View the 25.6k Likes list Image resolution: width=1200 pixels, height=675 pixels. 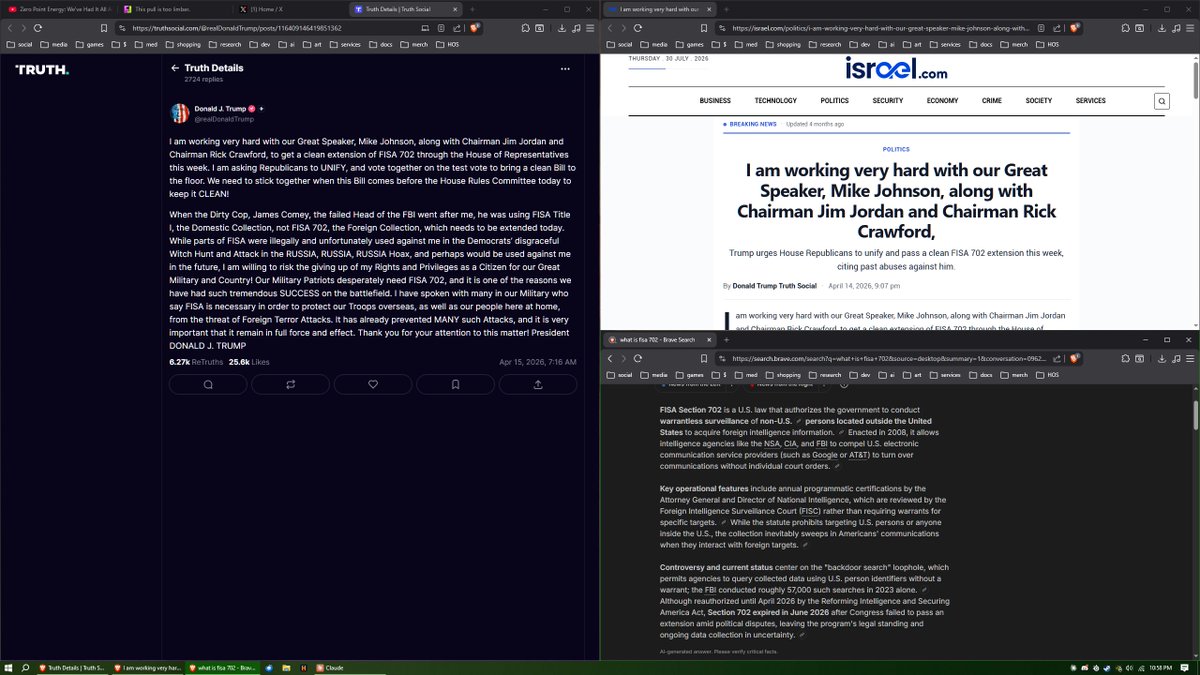click(247, 362)
